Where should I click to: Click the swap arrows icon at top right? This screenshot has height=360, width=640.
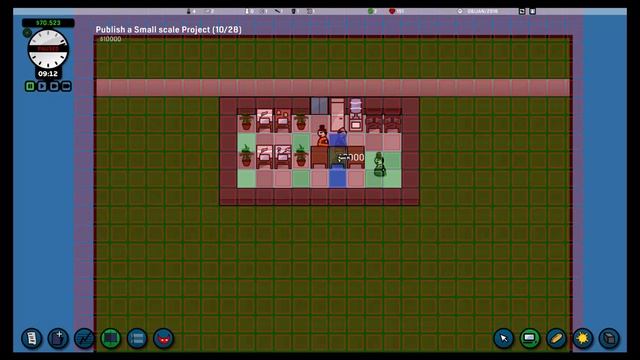[x=522, y=11]
